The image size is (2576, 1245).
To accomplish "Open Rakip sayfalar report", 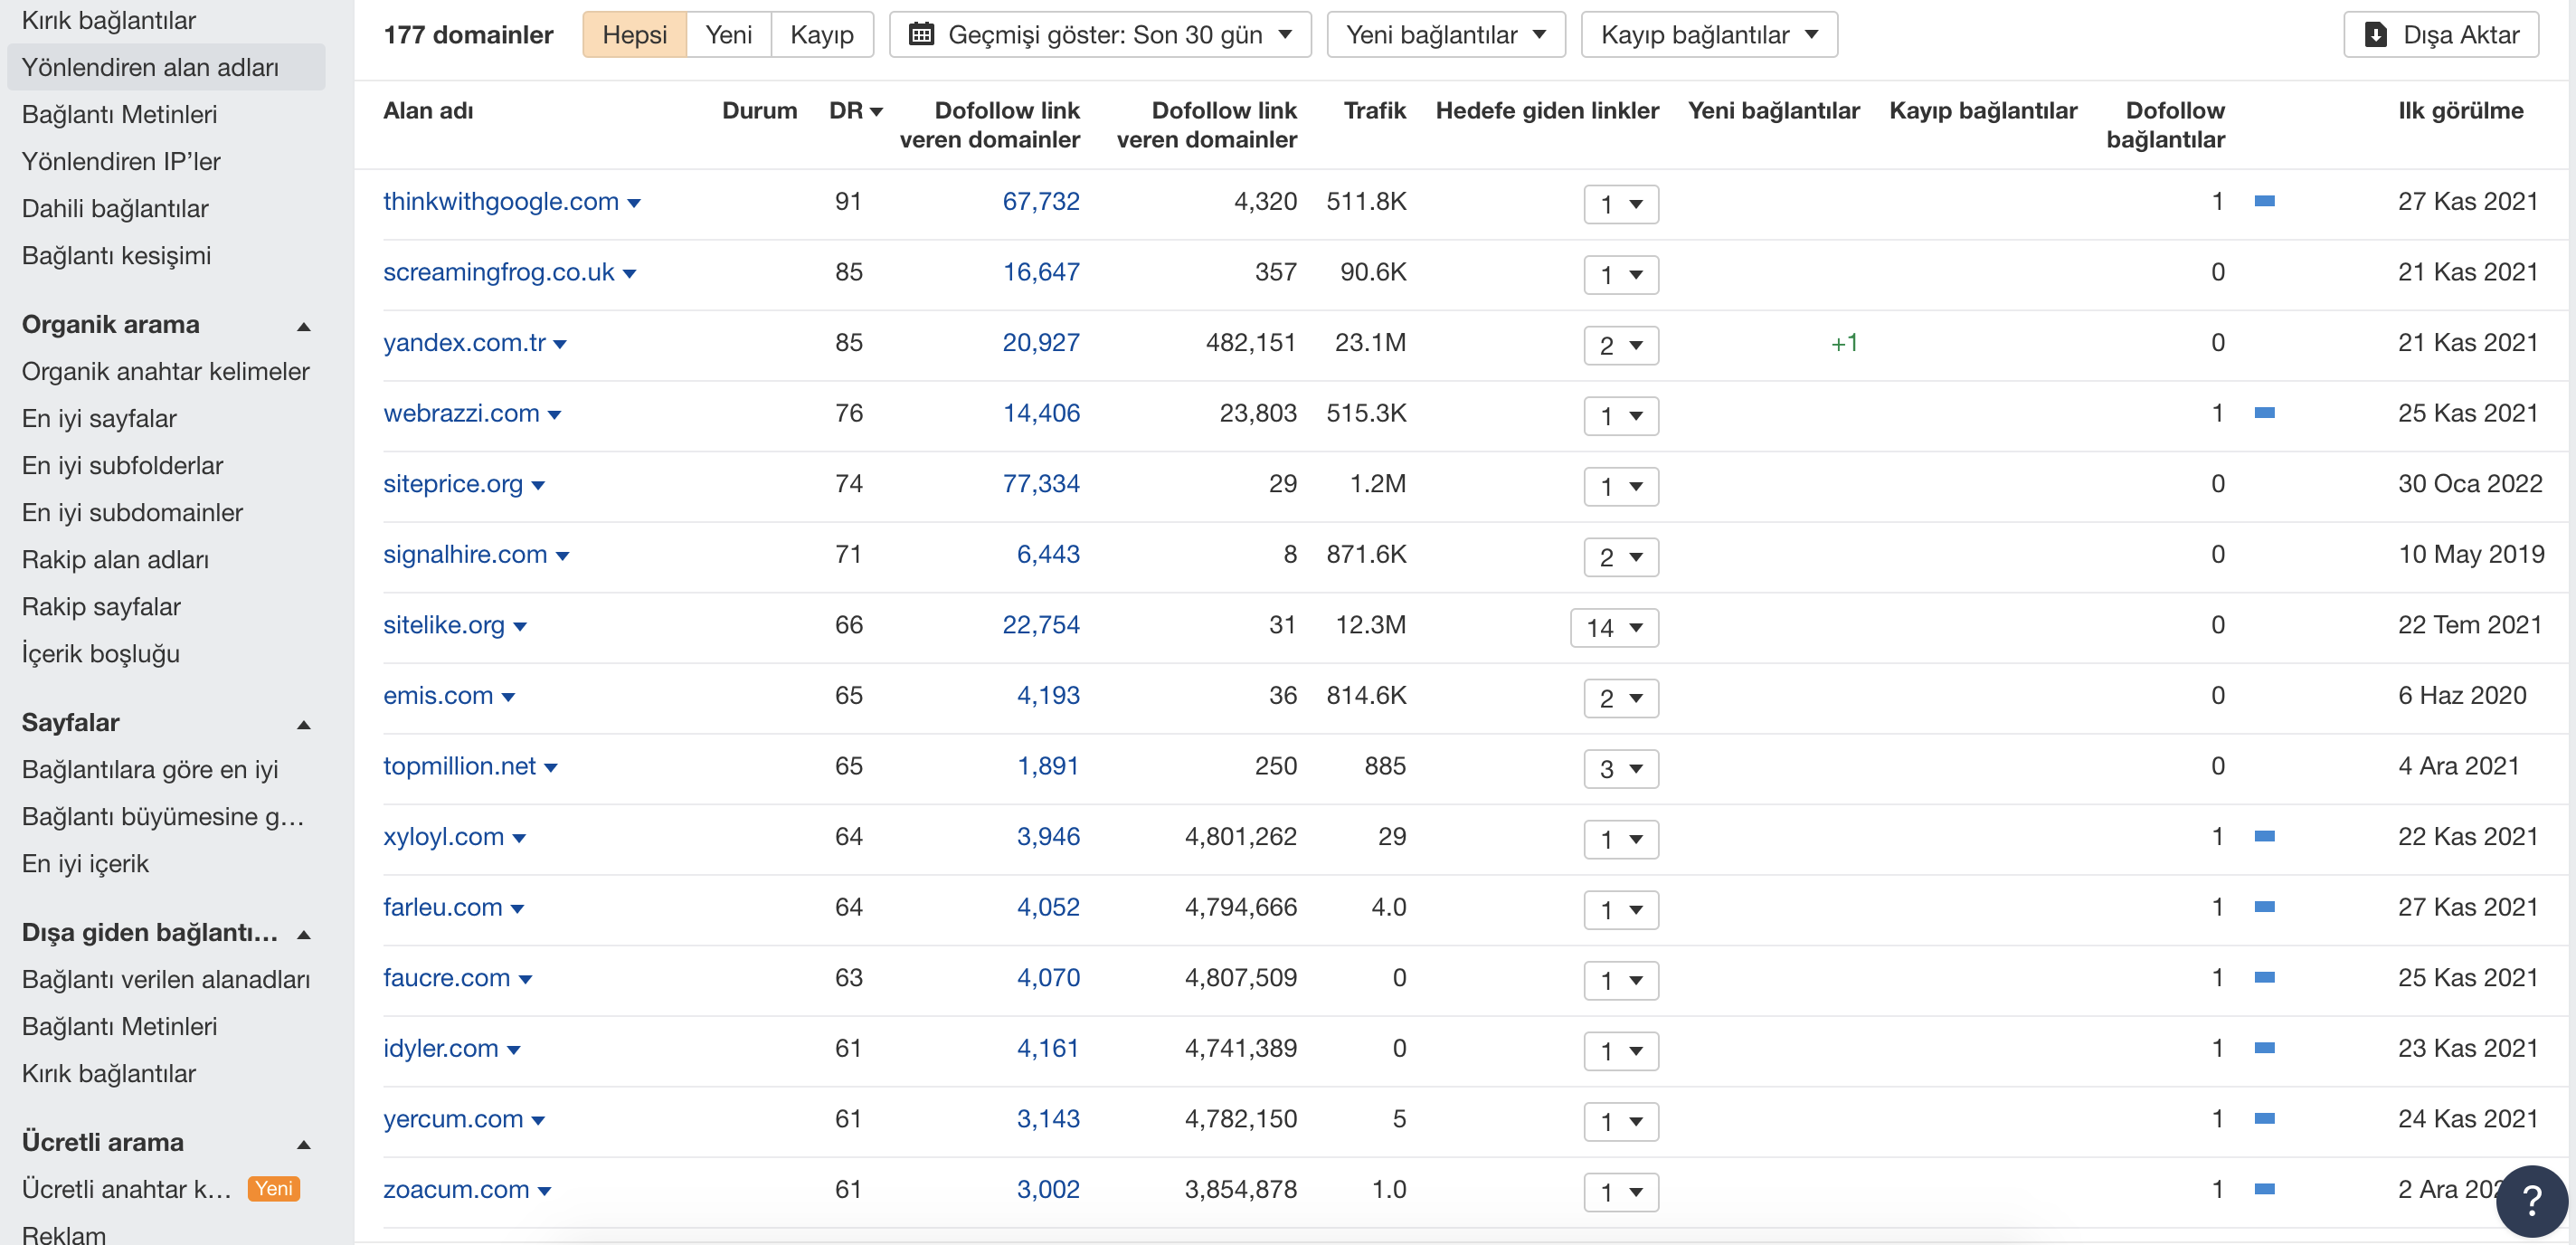I will (101, 606).
